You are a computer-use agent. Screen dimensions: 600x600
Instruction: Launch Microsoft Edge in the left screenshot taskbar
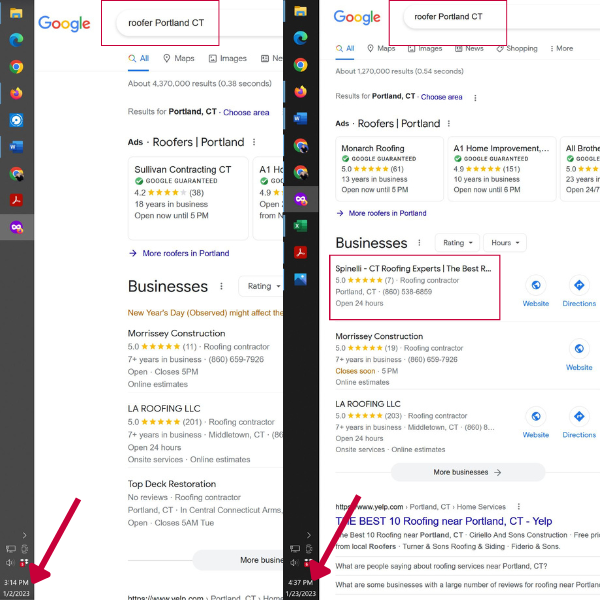(16, 40)
